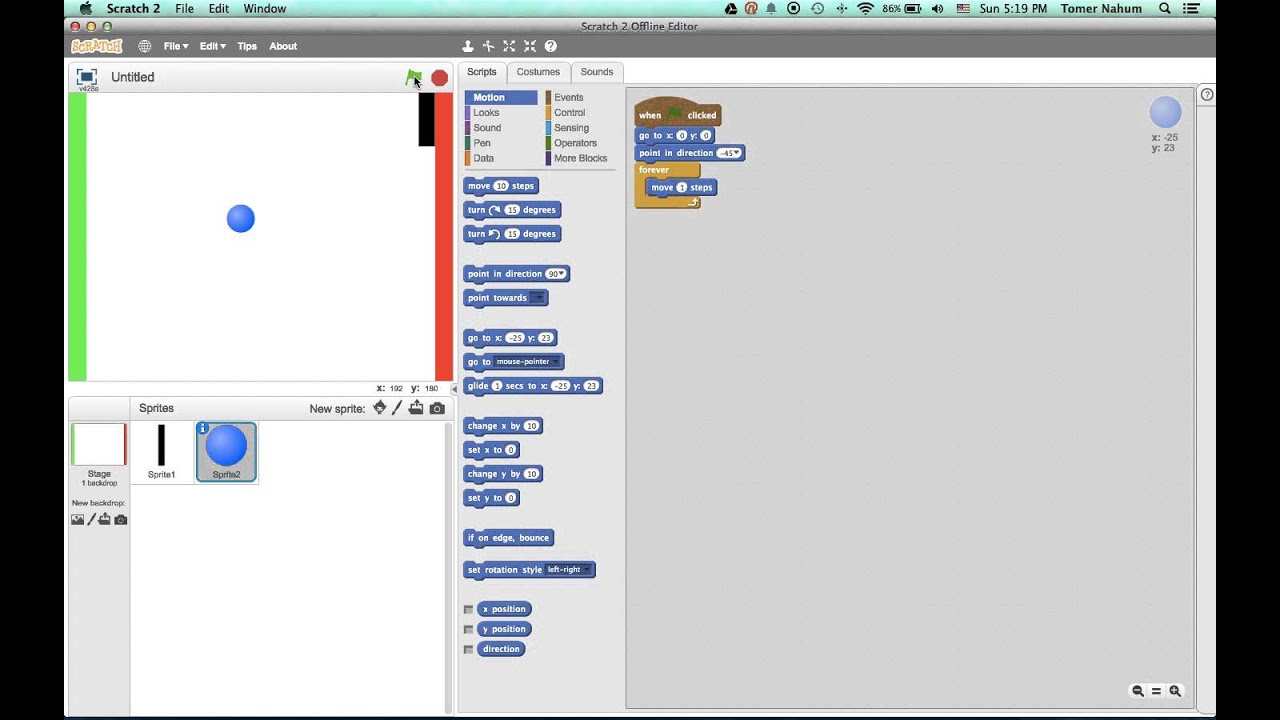1280x720 pixels.
Task: Click the red stop button above the stage
Action: [439, 78]
